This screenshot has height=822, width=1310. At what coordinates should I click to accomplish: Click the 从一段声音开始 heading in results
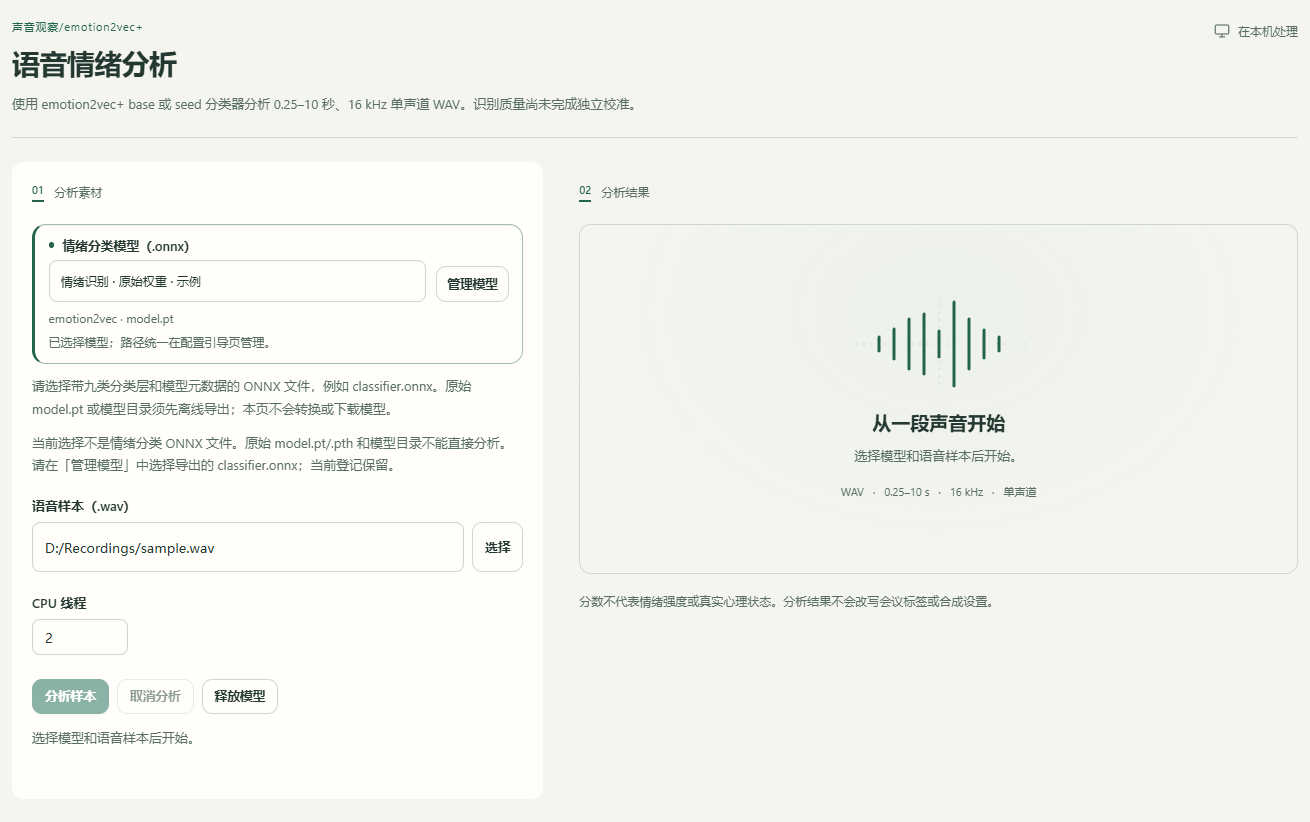tap(938, 423)
